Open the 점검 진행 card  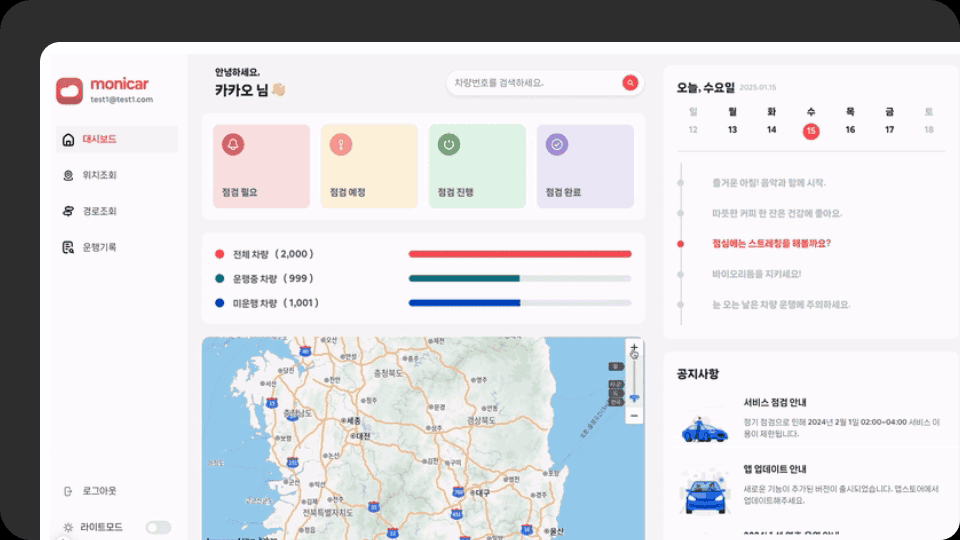[477, 167]
